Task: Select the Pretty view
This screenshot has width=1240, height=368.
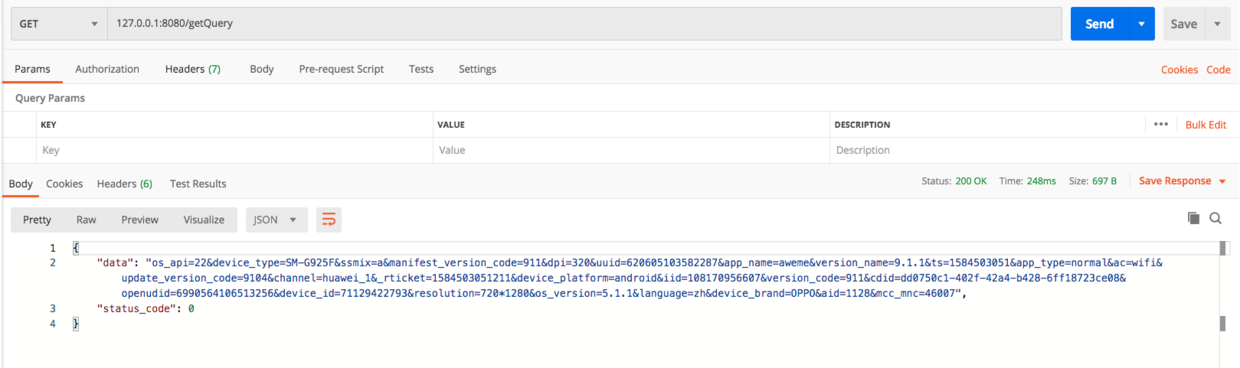Action: (x=37, y=220)
